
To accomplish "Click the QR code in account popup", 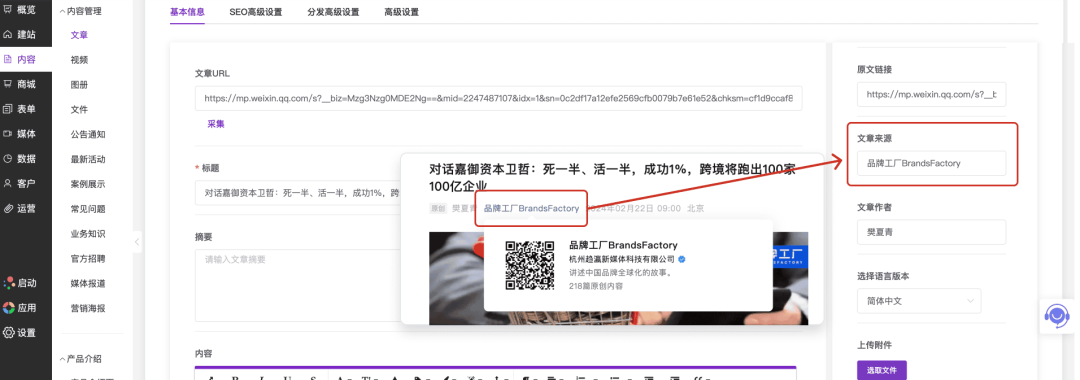I will click(530, 265).
